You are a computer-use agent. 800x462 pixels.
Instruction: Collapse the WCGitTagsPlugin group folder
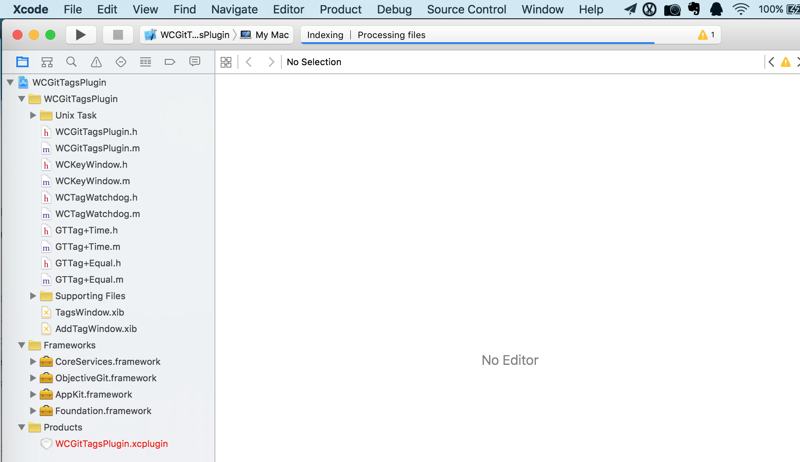tap(21, 99)
